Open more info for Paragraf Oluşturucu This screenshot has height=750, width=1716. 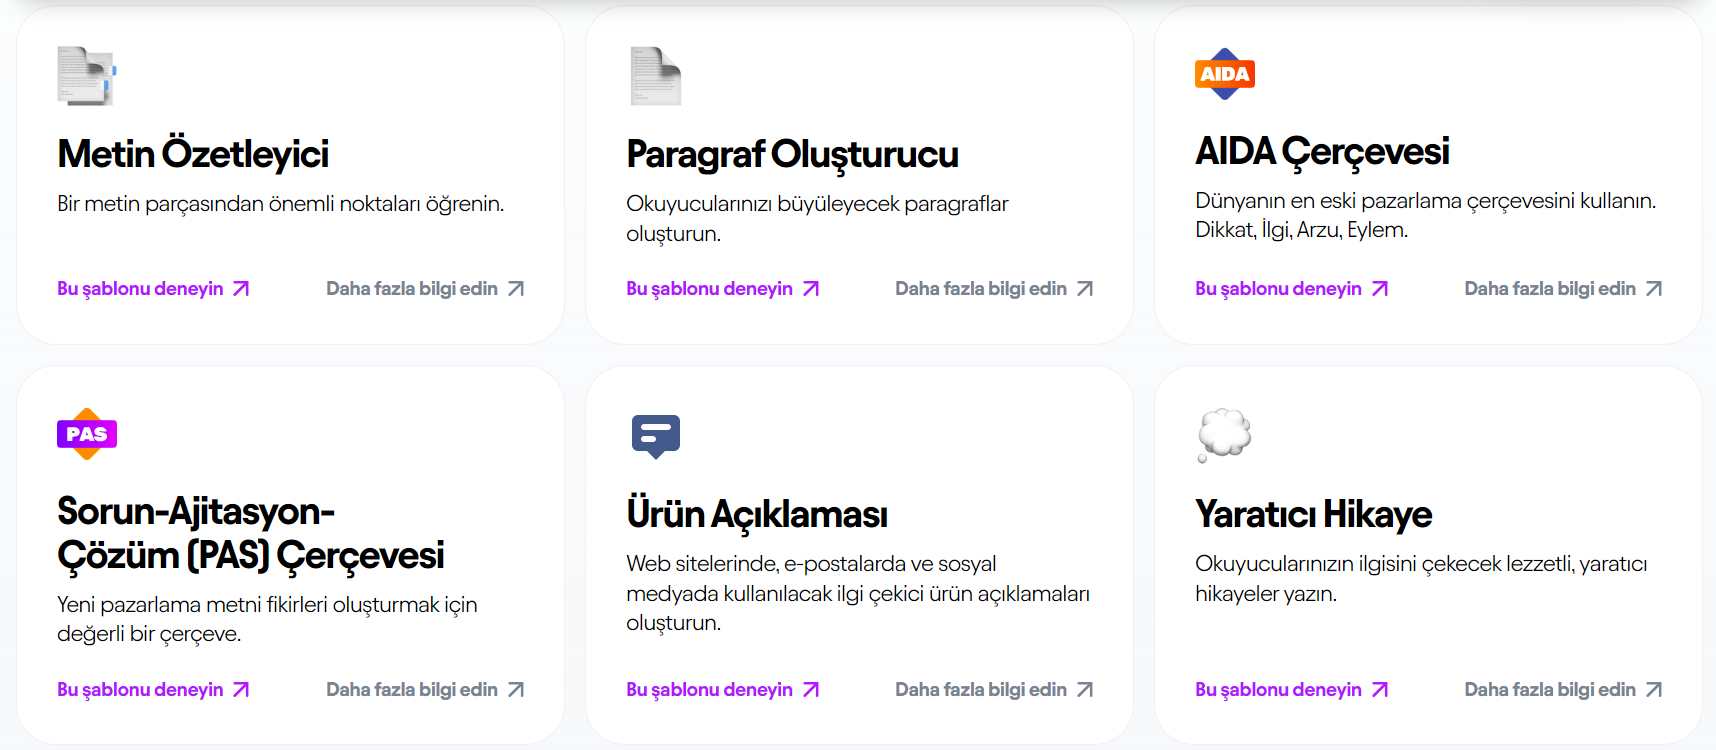click(x=994, y=289)
